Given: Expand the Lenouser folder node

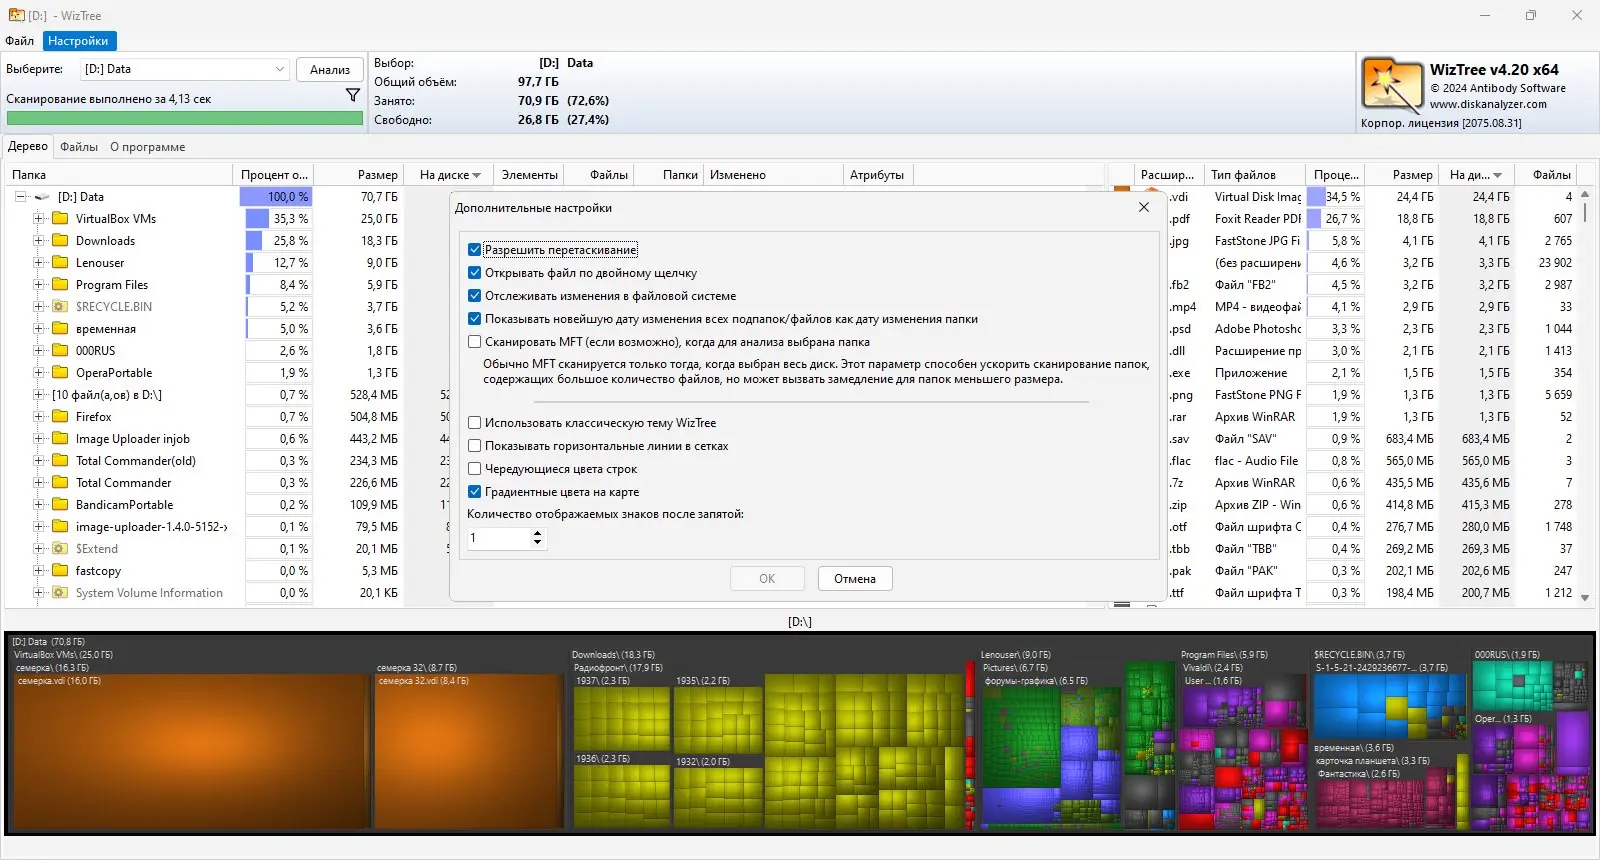Looking at the screenshot, I should click(38, 262).
